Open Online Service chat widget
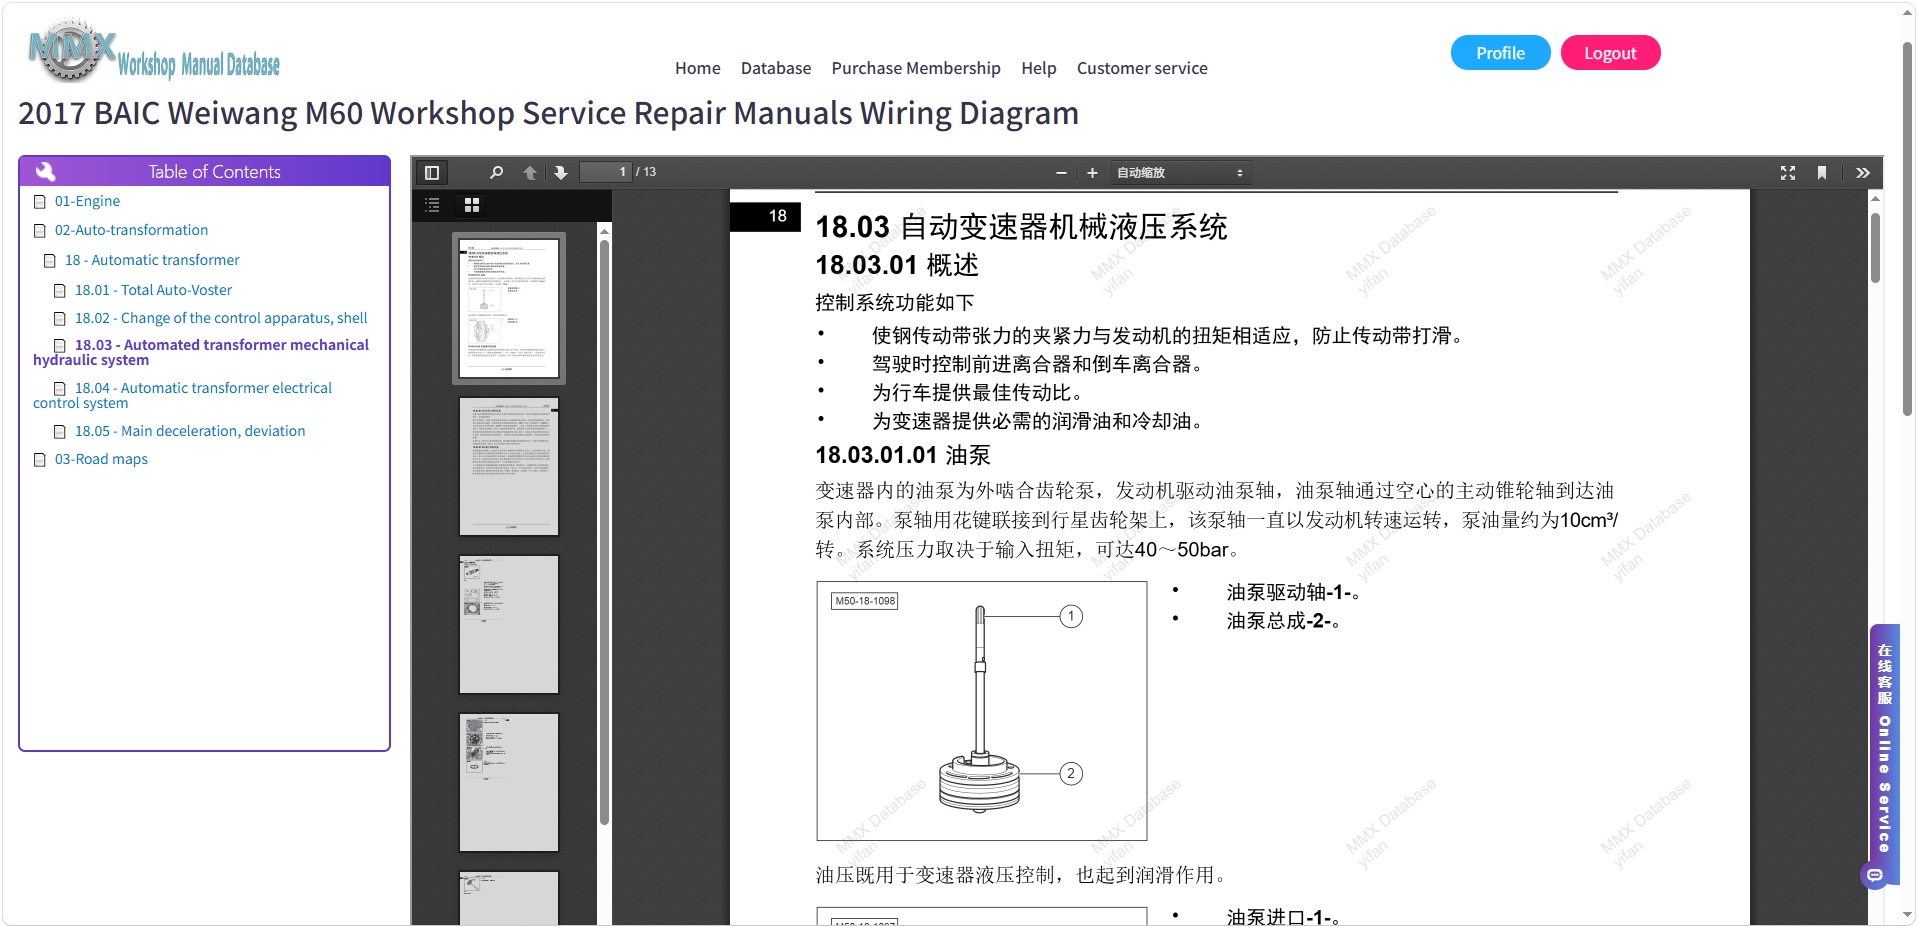 pos(1884,750)
